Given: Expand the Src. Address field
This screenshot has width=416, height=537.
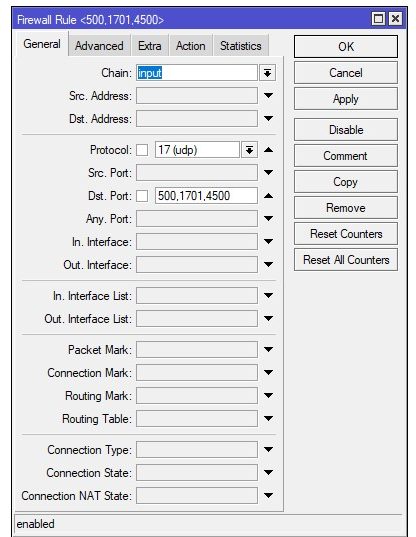Looking at the screenshot, I should (x=268, y=96).
